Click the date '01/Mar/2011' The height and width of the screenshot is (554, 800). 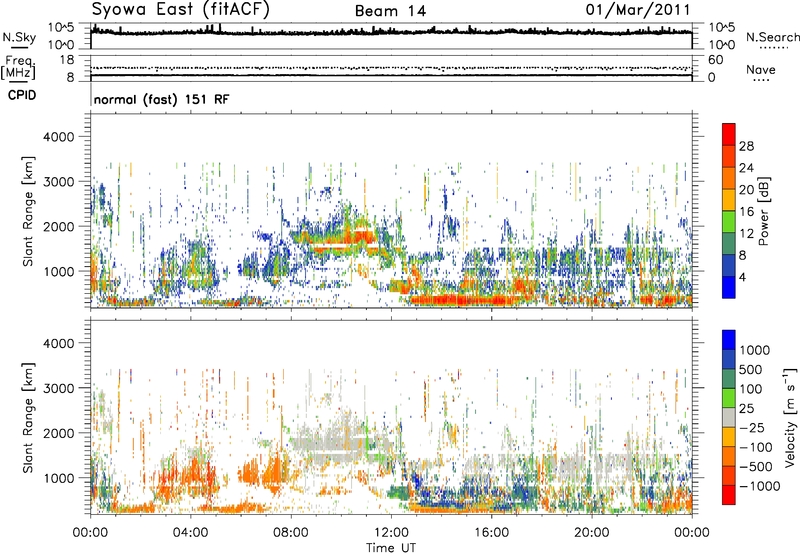[x=638, y=9]
